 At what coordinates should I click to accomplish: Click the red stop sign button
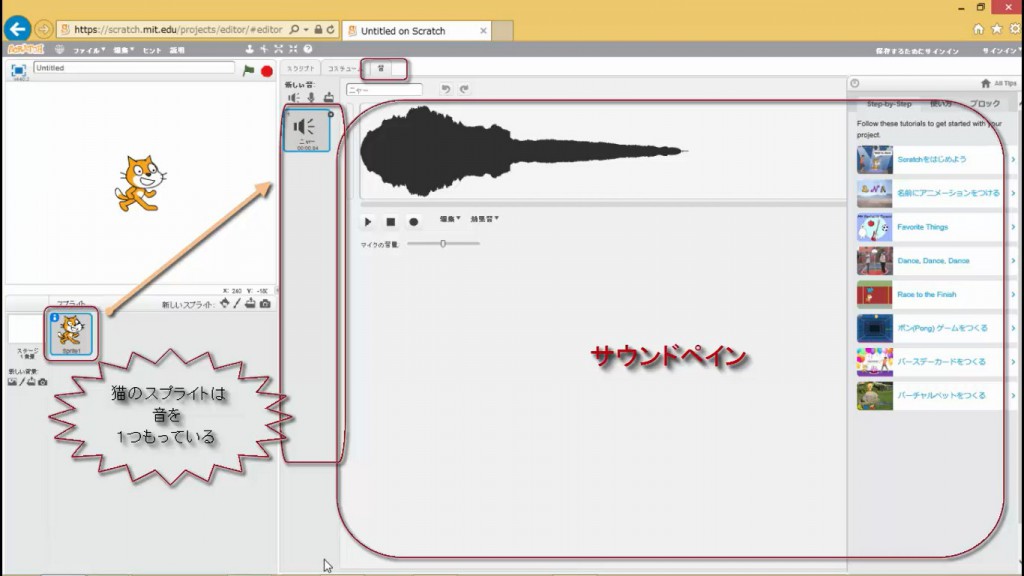click(266, 71)
